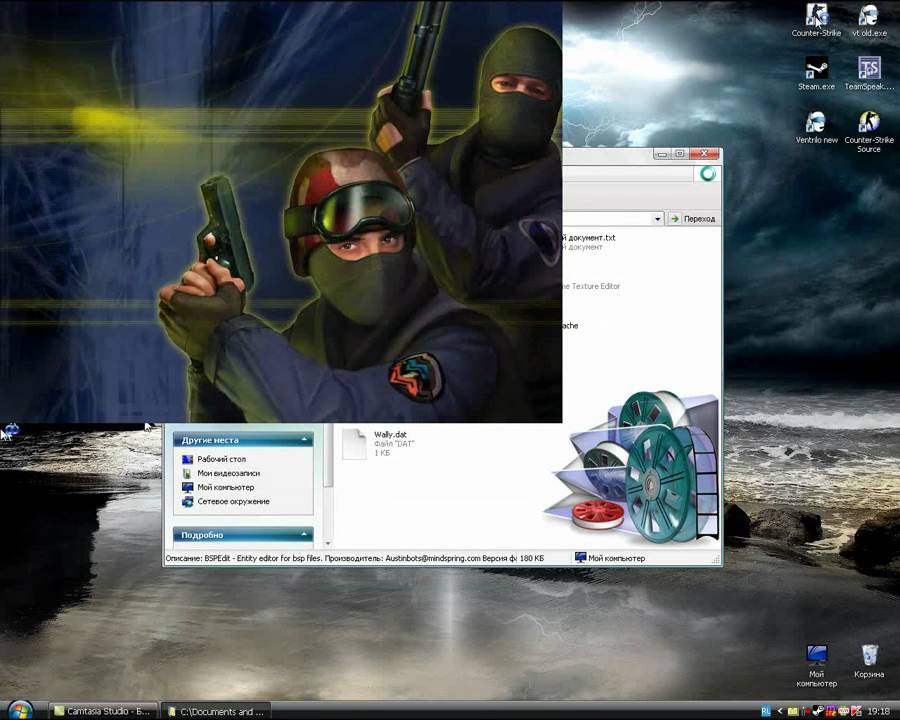The height and width of the screenshot is (720, 900).
Task: Select the Wally.dat file name
Action: point(390,435)
